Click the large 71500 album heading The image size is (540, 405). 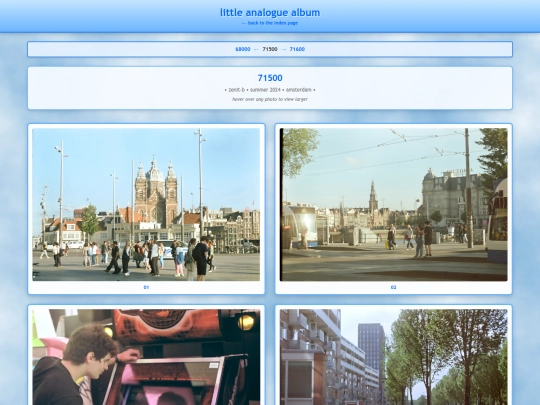(x=270, y=78)
